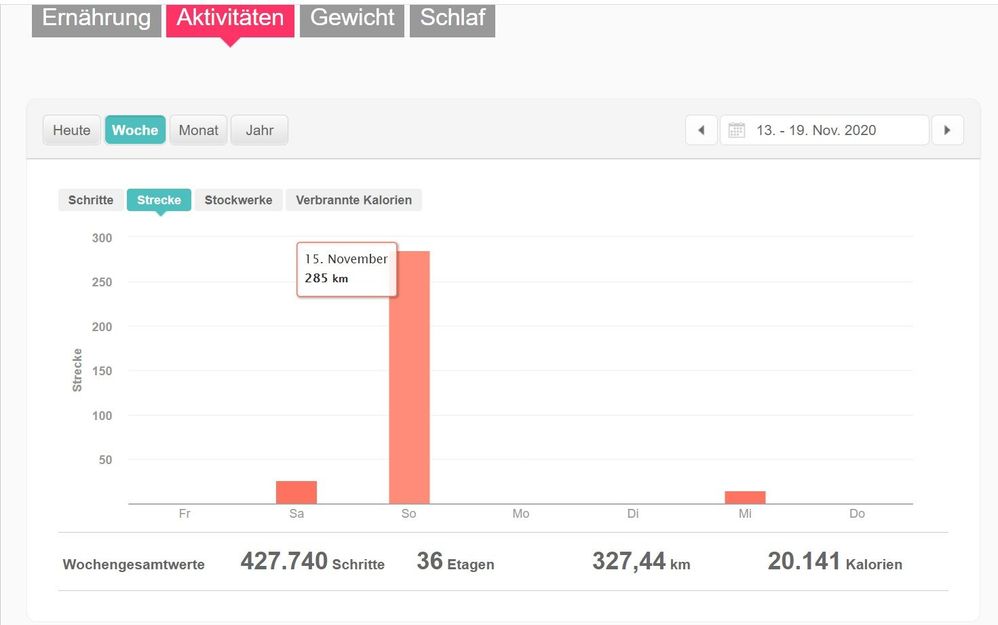The image size is (998, 625).
Task: Switch view to Monat
Action: pyautogui.click(x=198, y=130)
